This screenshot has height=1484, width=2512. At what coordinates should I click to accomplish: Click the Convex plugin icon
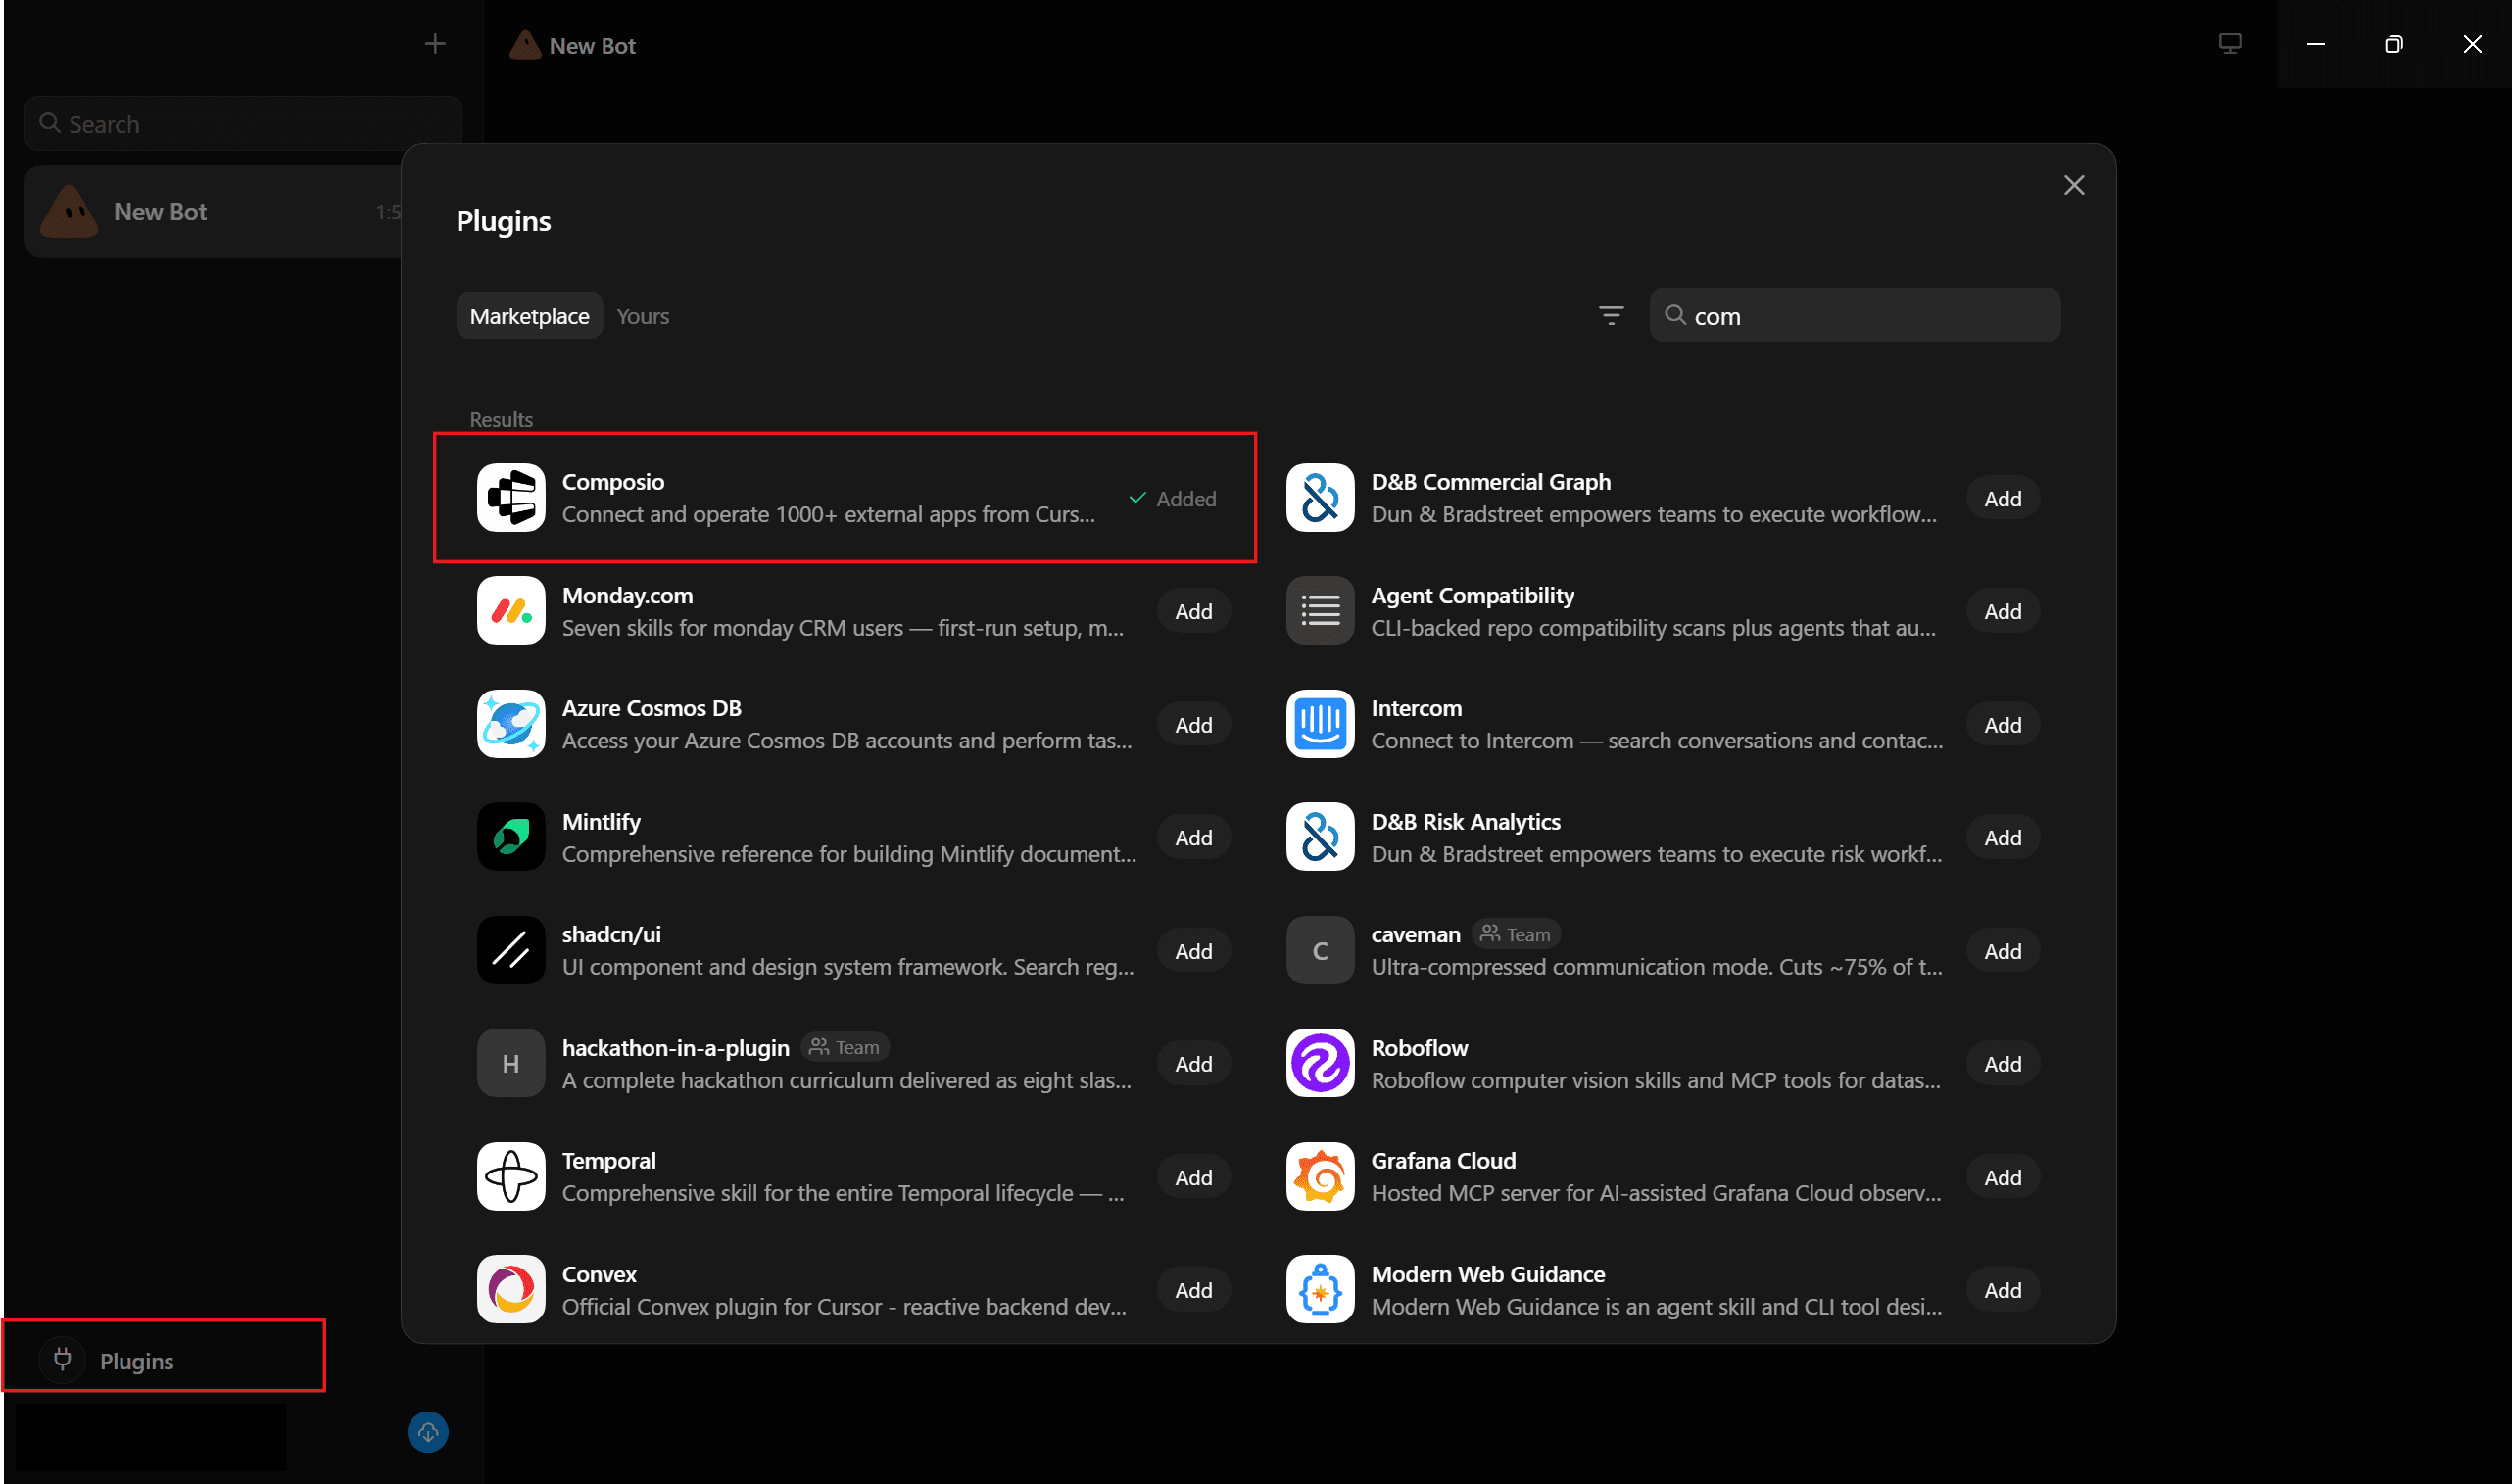coord(511,1290)
